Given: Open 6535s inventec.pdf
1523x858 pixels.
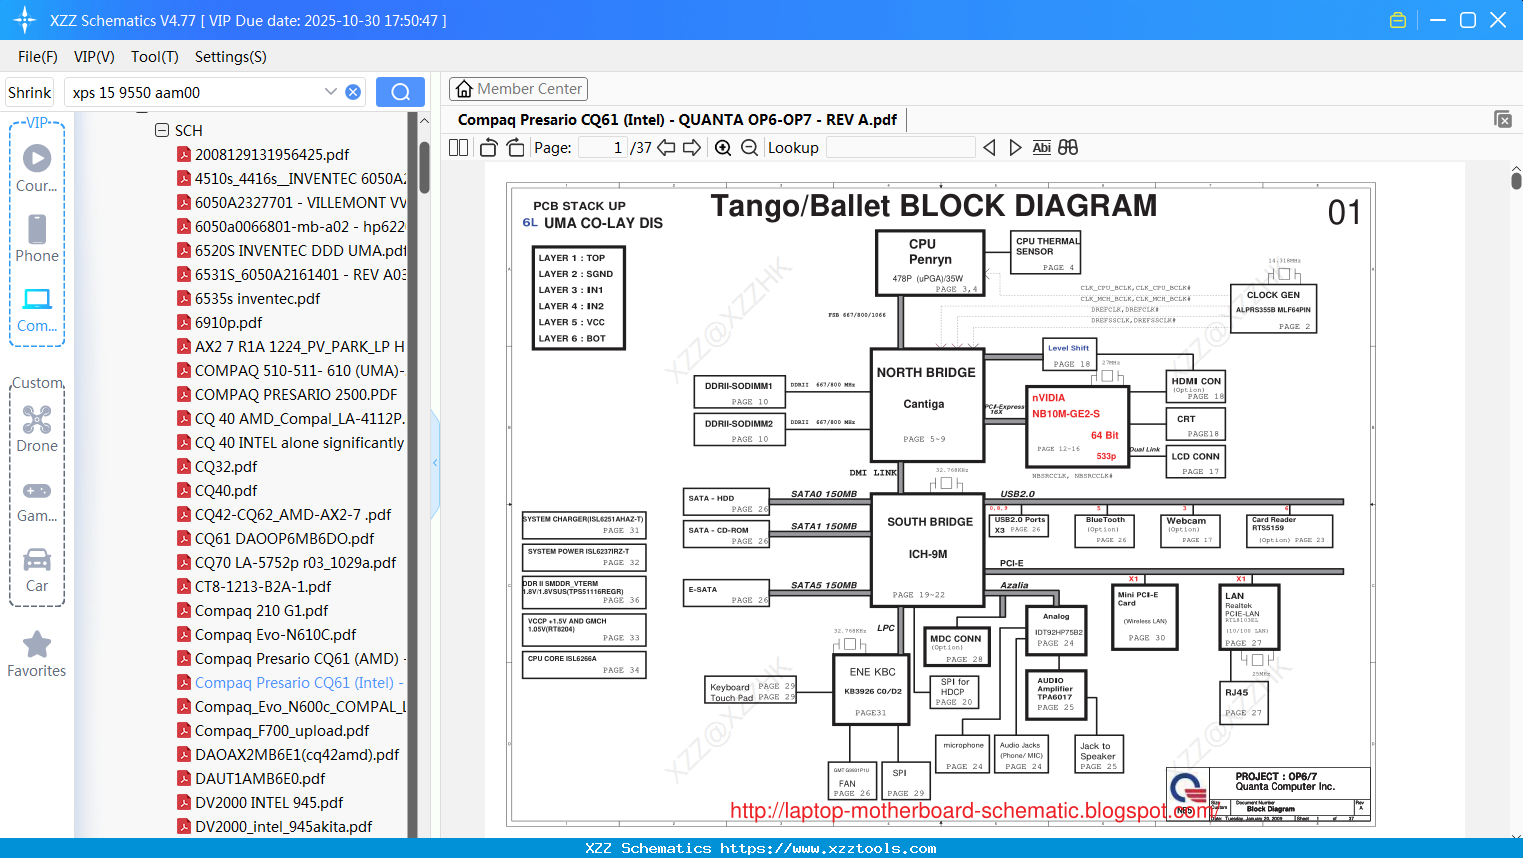Looking at the screenshot, I should pos(257,298).
